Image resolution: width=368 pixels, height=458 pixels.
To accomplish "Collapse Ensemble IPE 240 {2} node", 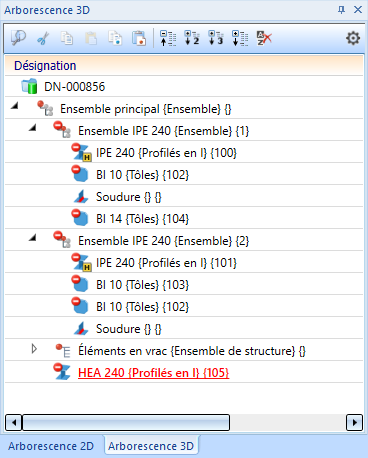I will click(32, 238).
